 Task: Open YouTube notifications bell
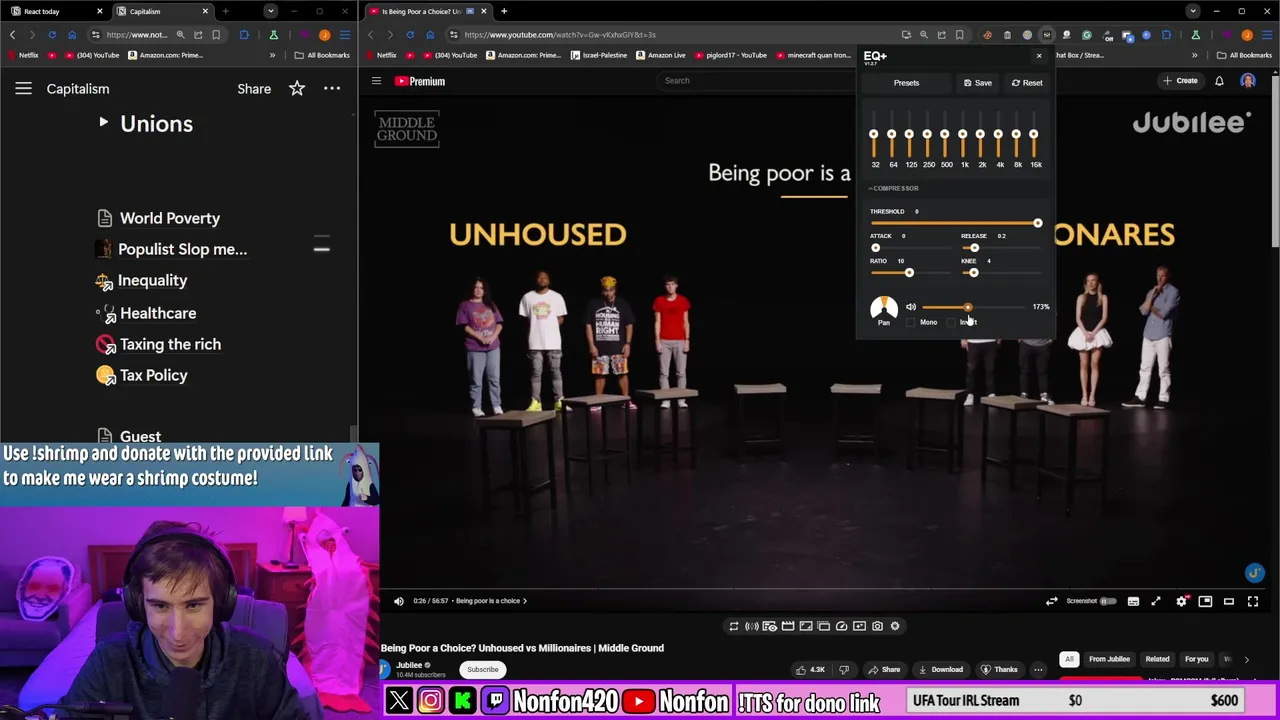(1219, 81)
